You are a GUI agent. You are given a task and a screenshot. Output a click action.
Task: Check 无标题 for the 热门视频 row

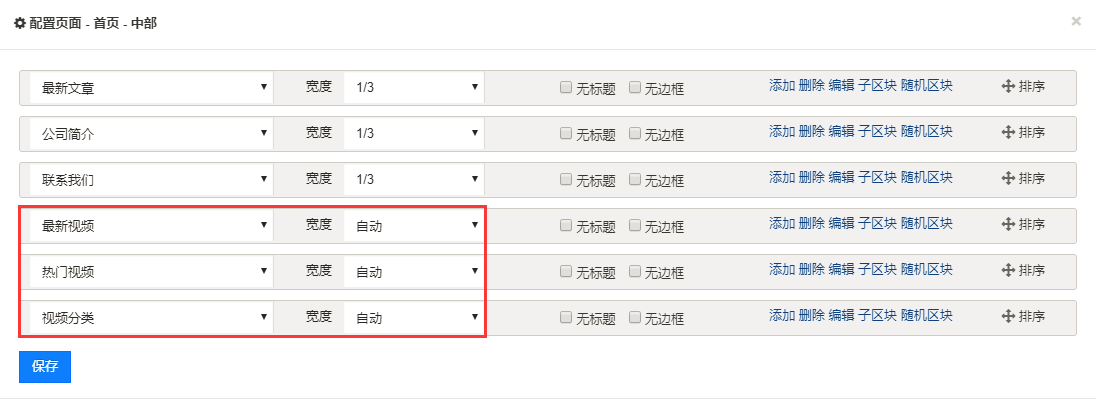(565, 271)
